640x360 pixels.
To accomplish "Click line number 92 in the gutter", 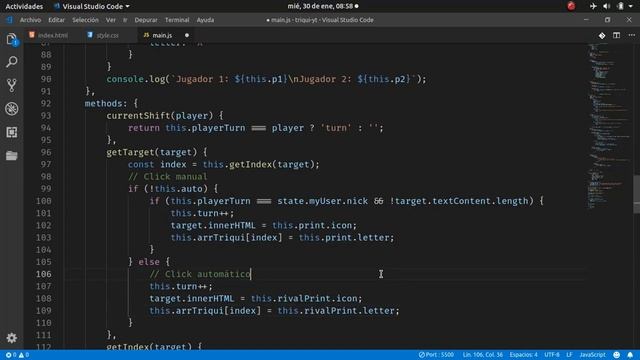I will click(46, 103).
